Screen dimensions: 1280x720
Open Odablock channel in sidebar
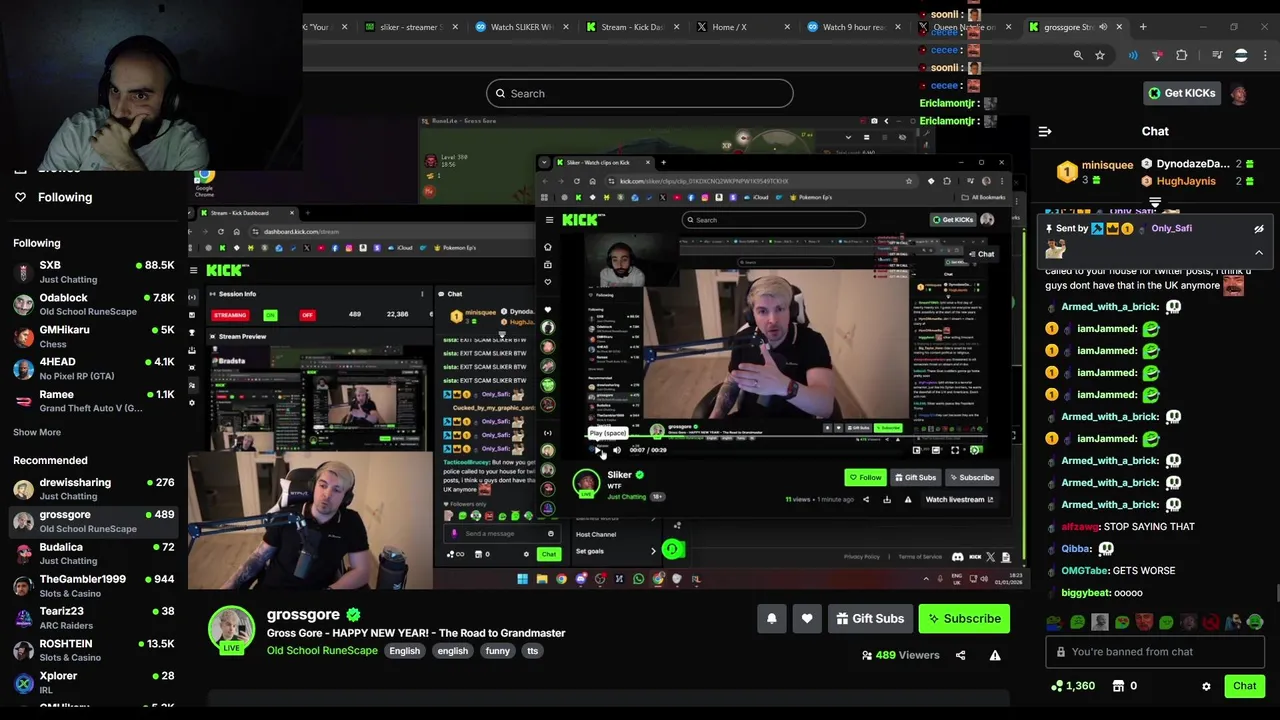point(94,304)
